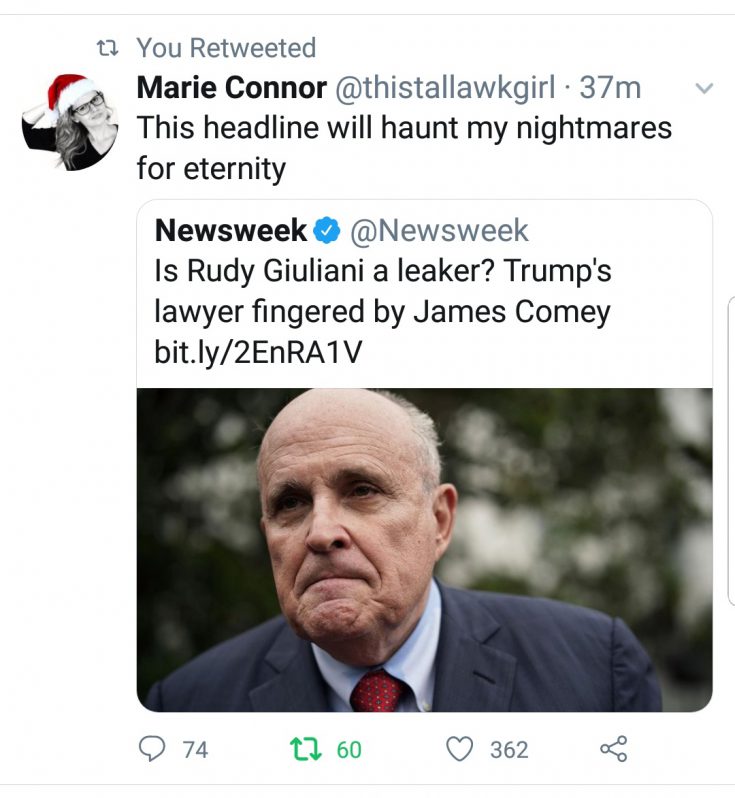
Task: Open Marie Connor's profile avatar
Action: (70, 122)
